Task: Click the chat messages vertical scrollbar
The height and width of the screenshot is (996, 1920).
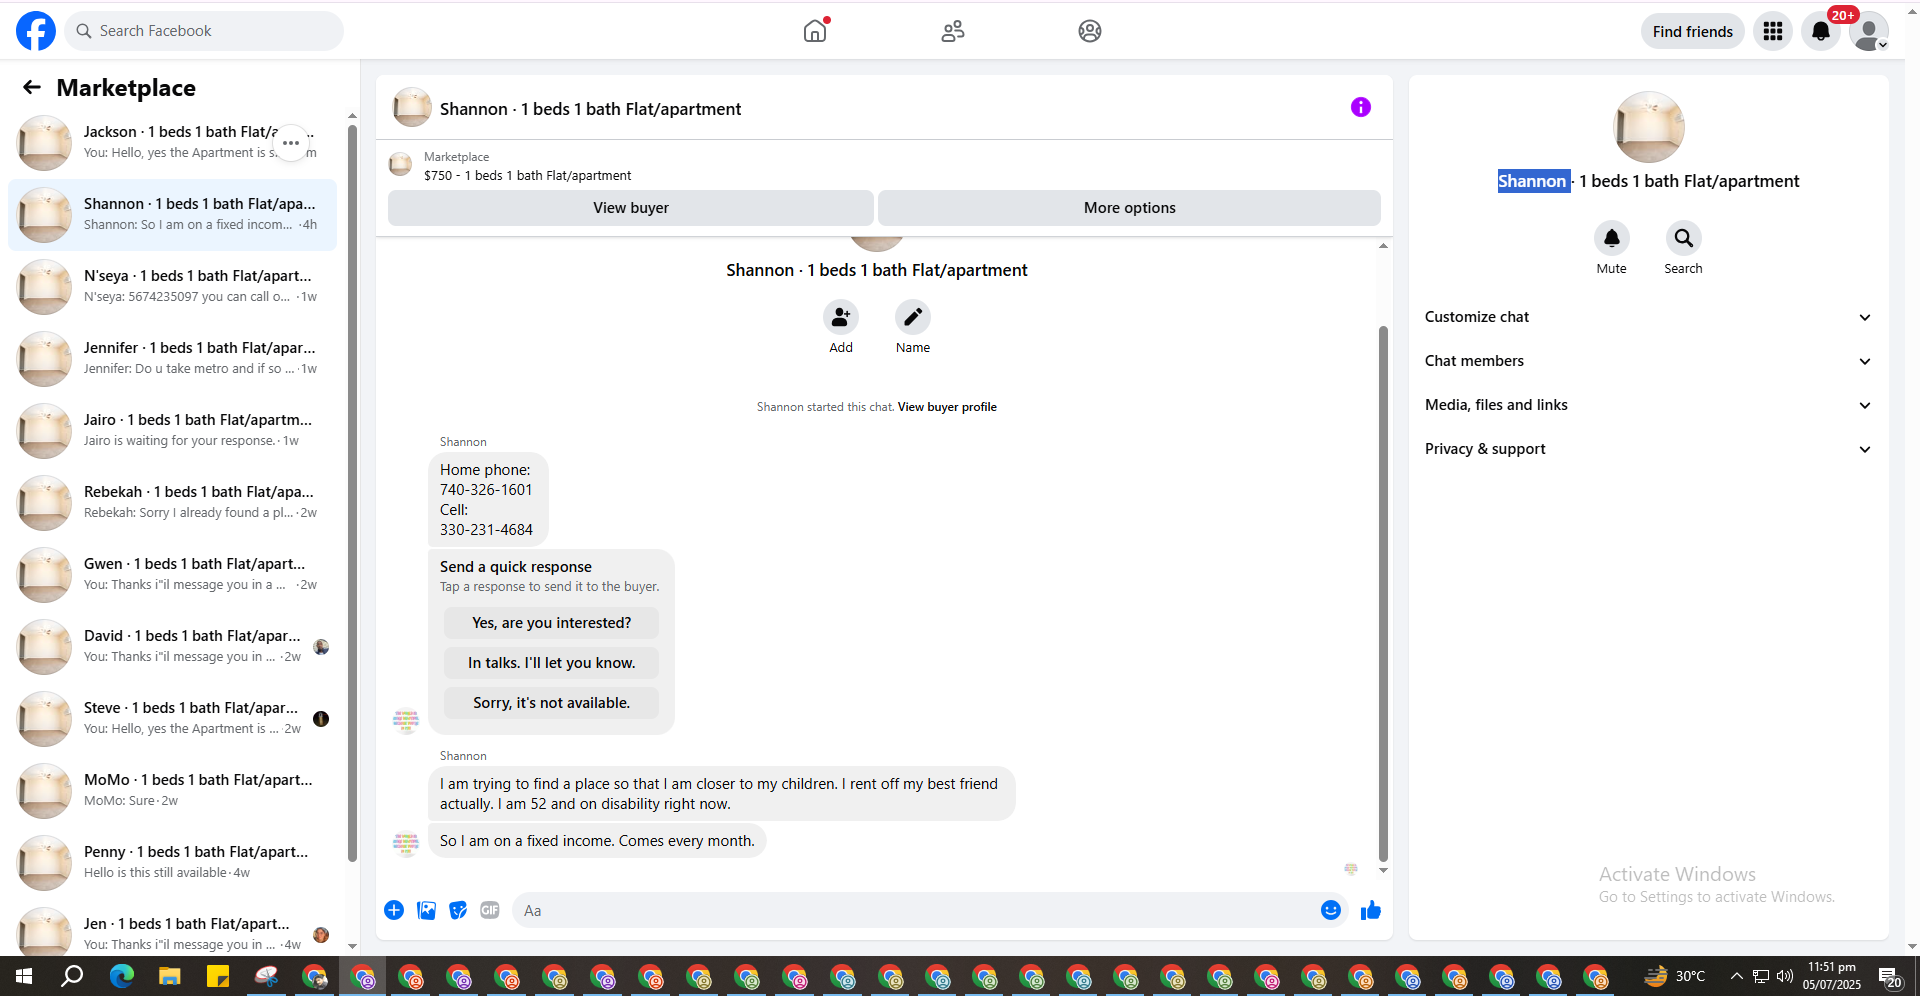Action: (1383, 593)
